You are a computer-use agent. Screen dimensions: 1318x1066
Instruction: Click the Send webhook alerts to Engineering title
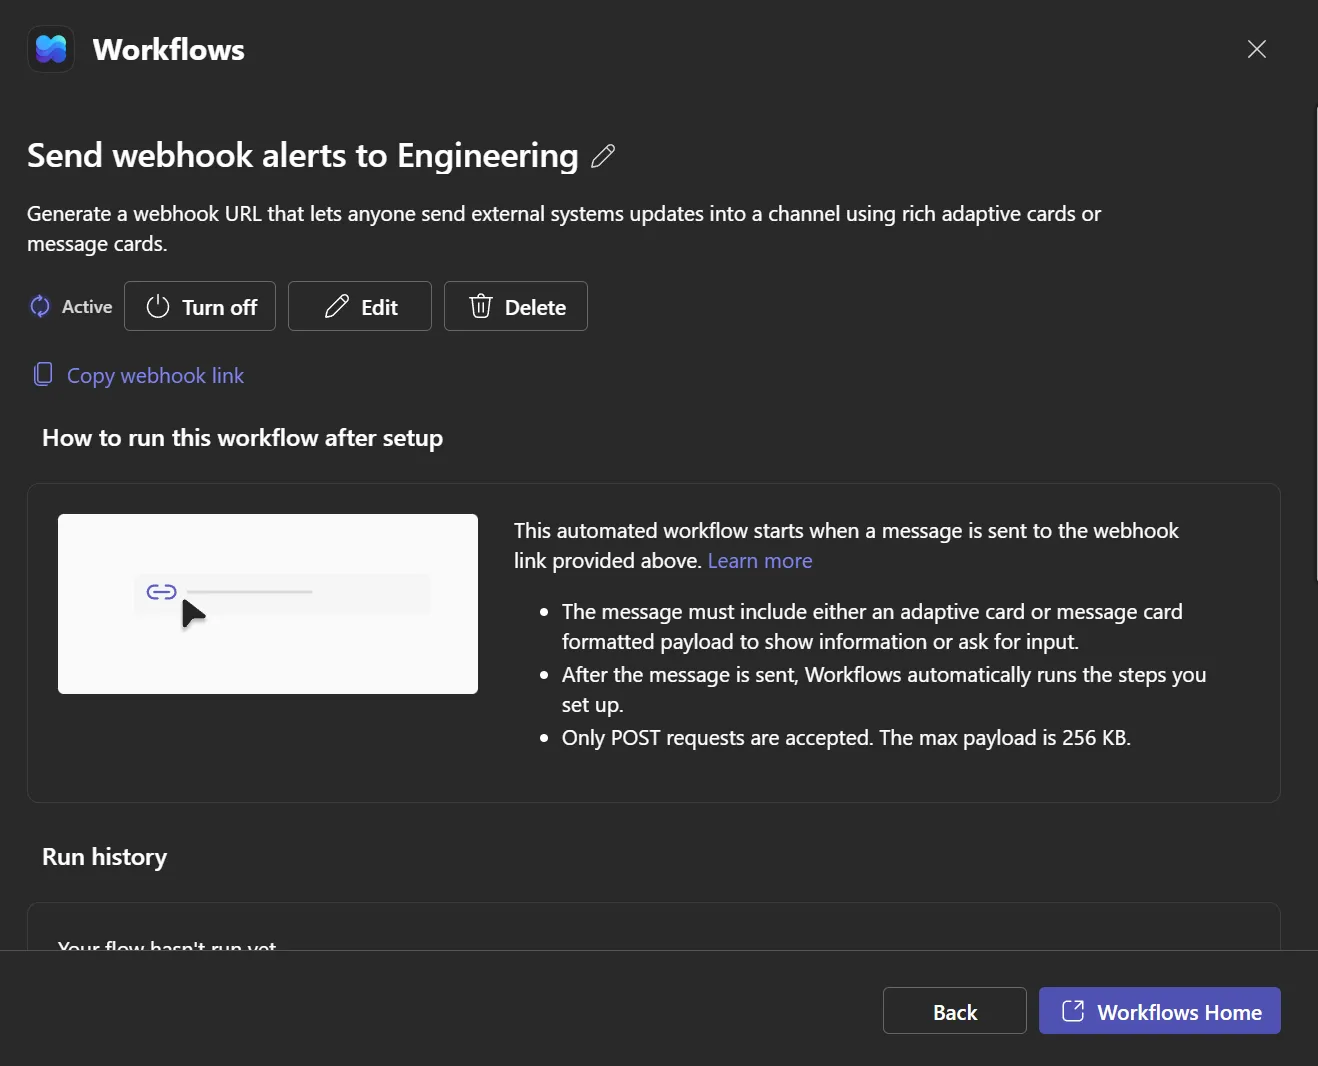(303, 156)
